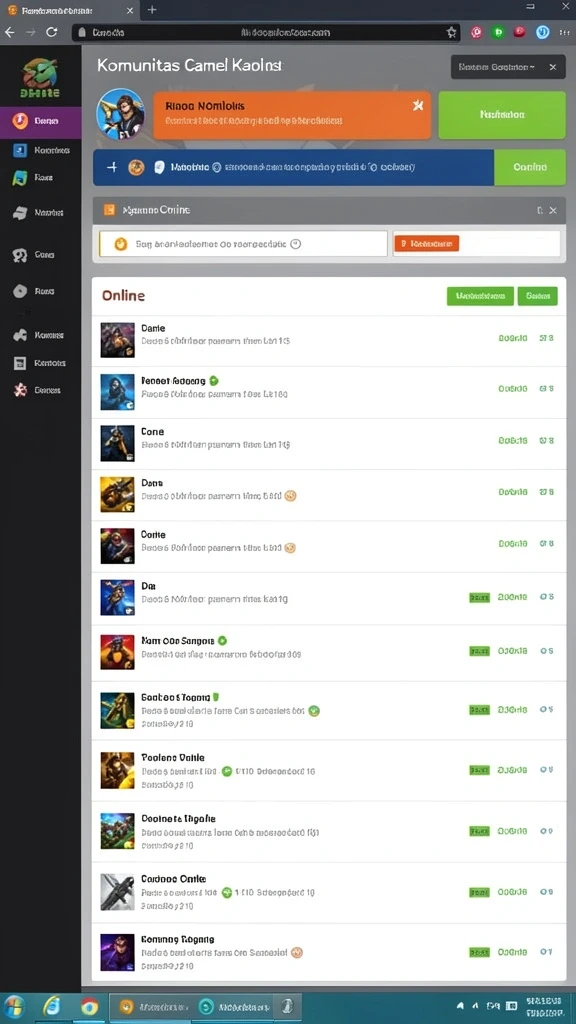Open the thumbnail of the Dante row
The image size is (576, 1024).
[118, 340]
